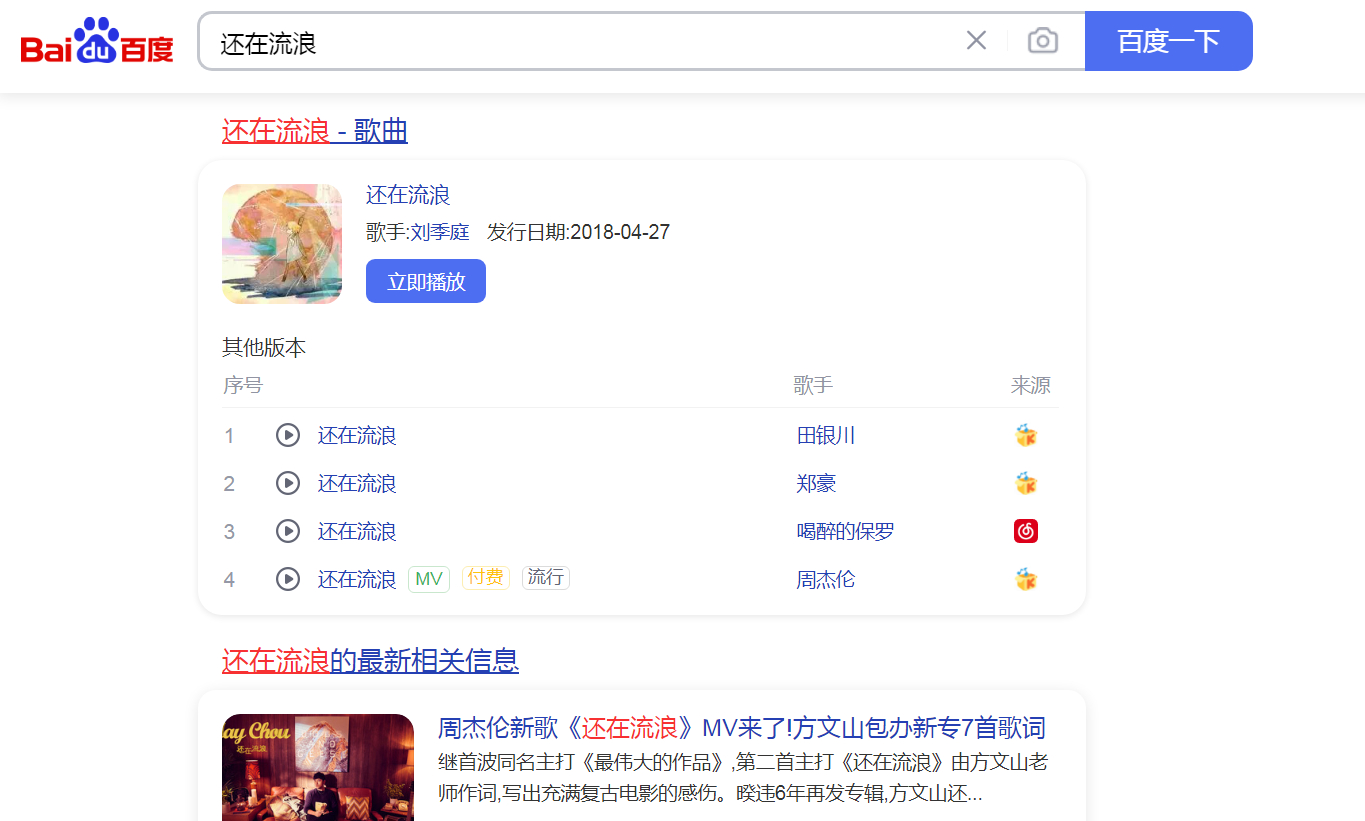This screenshot has width=1365, height=821.
Task: Clear the search box using the X icon
Action: 976,40
